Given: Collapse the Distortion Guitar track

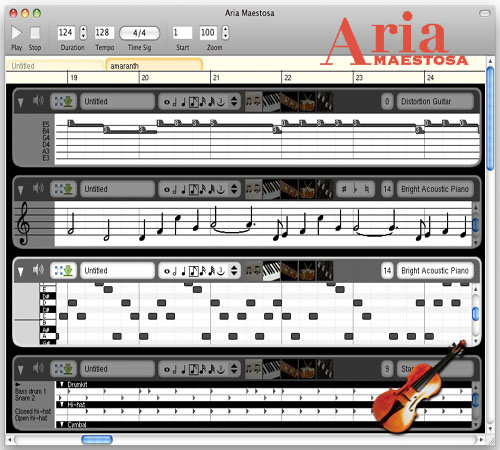Looking at the screenshot, I should pyautogui.click(x=21, y=102).
